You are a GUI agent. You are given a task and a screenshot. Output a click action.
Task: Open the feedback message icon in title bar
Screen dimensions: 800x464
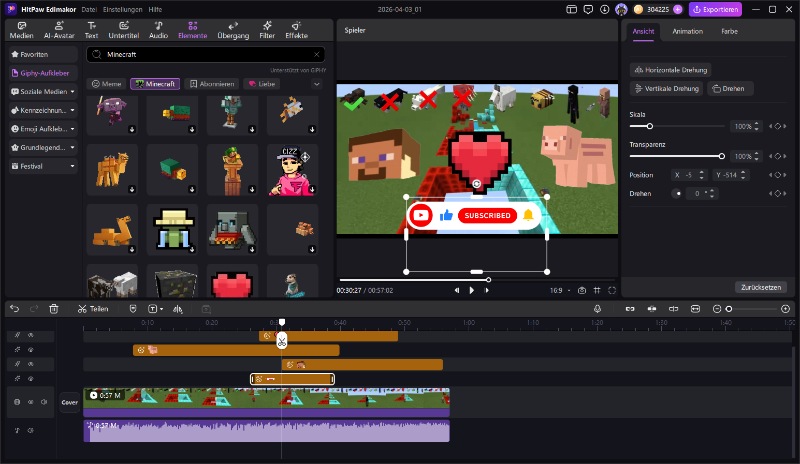point(588,9)
